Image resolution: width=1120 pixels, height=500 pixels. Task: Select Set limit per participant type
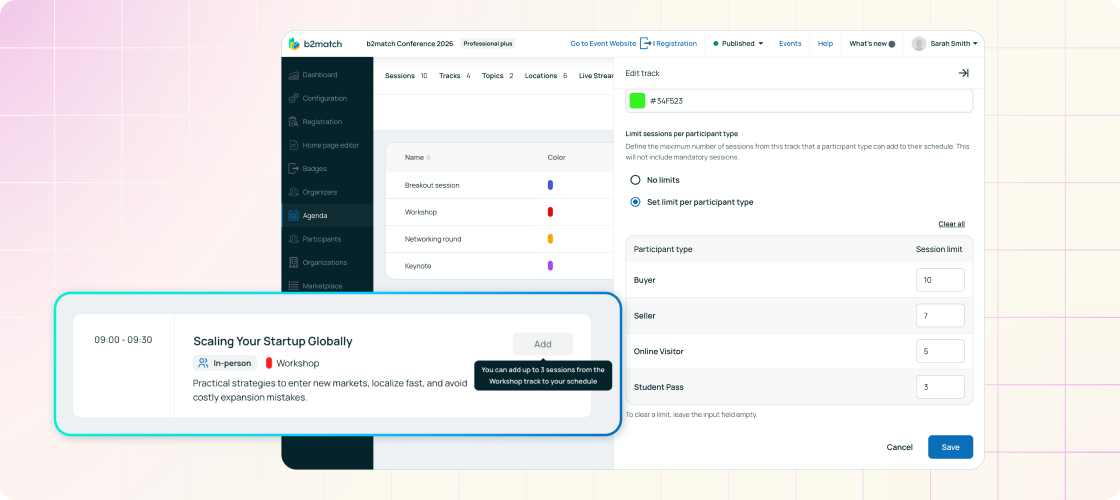(x=635, y=202)
